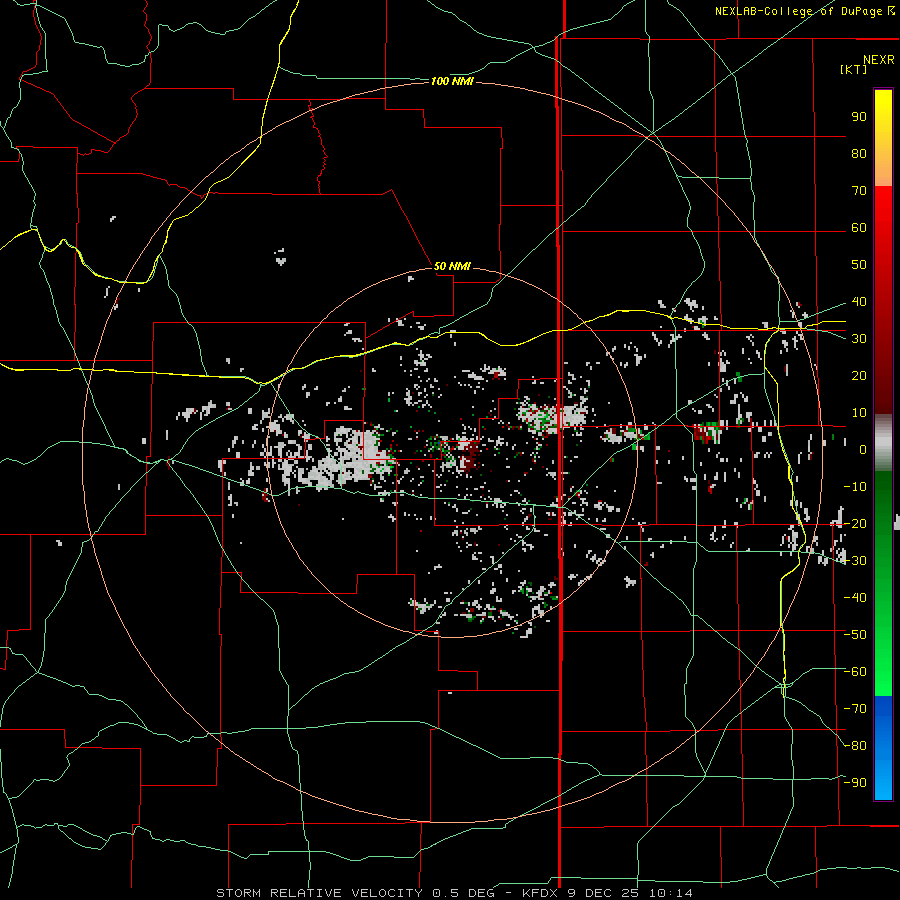The width and height of the screenshot is (900, 900).
Task: Click the 20 value on the scale
Action: [859, 375]
